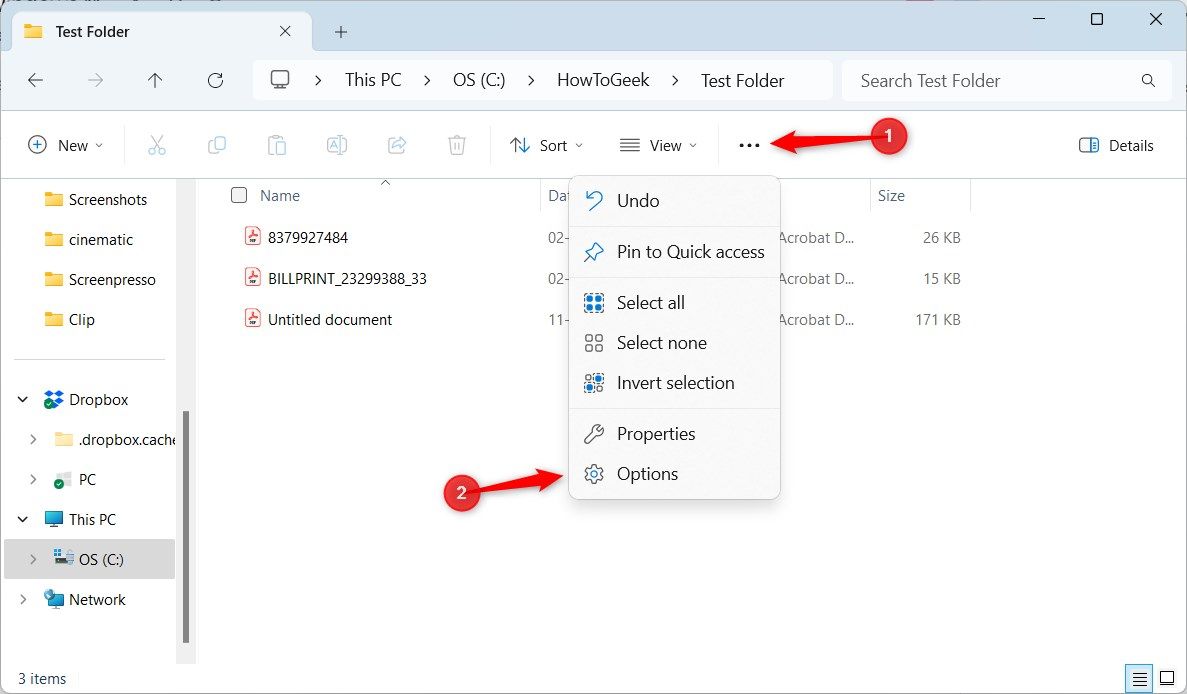The width and height of the screenshot is (1187, 694).
Task: Choose Invert selection in the menu
Action: coord(675,383)
